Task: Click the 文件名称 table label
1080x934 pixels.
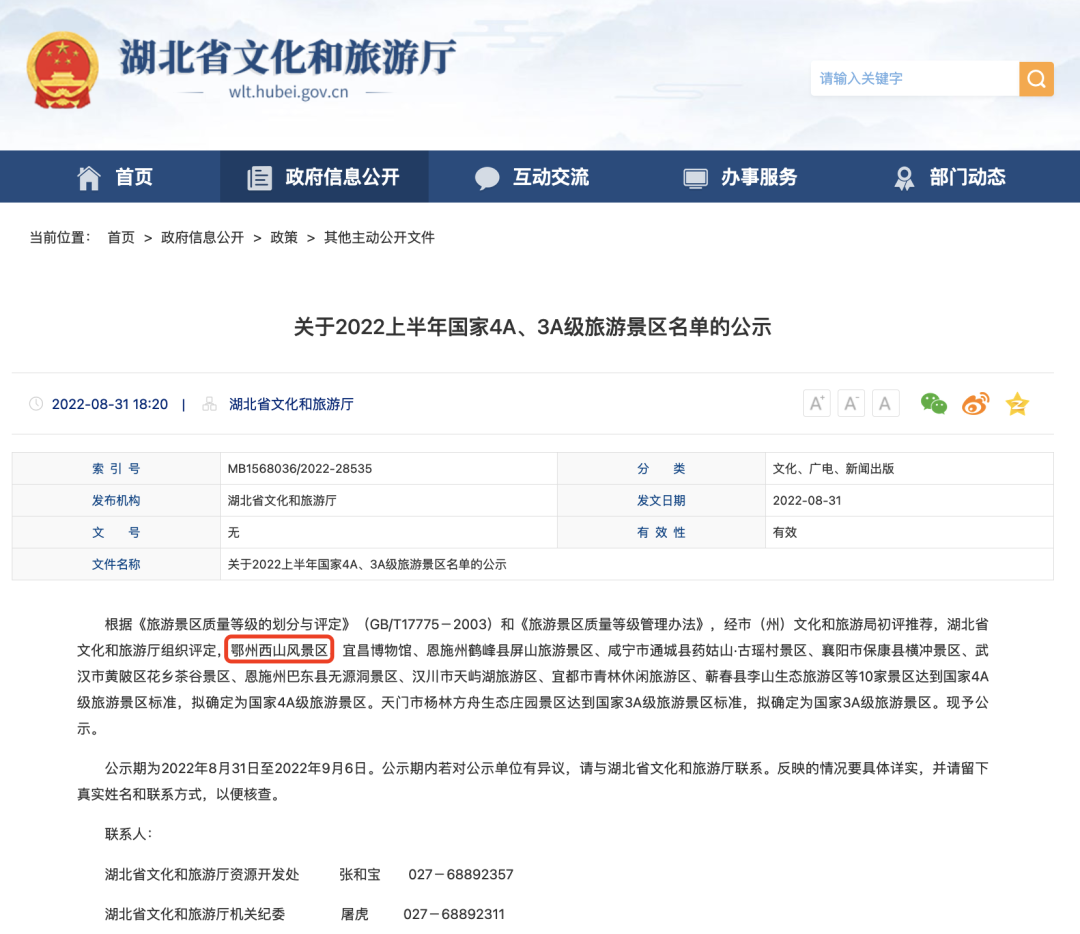Action: tap(116, 564)
